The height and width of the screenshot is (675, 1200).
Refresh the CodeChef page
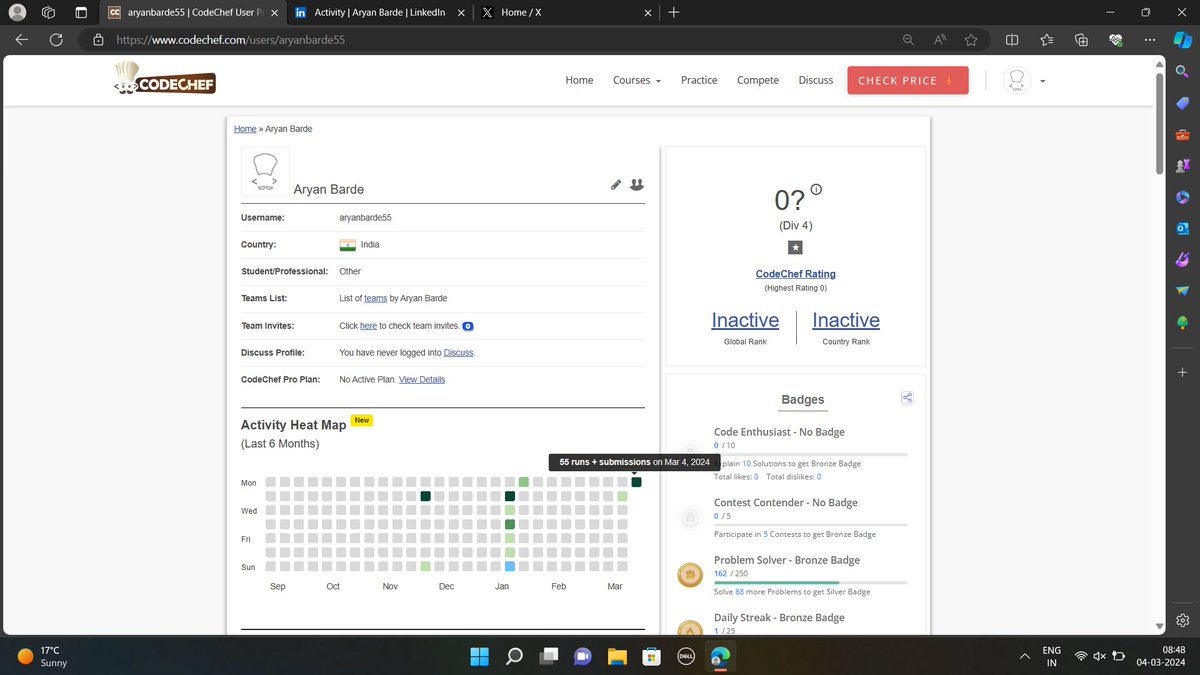pos(56,40)
